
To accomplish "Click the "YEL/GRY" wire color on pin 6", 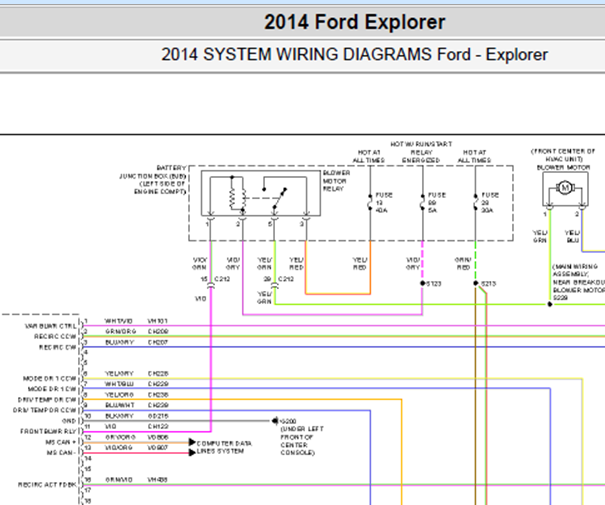I will point(119,373).
